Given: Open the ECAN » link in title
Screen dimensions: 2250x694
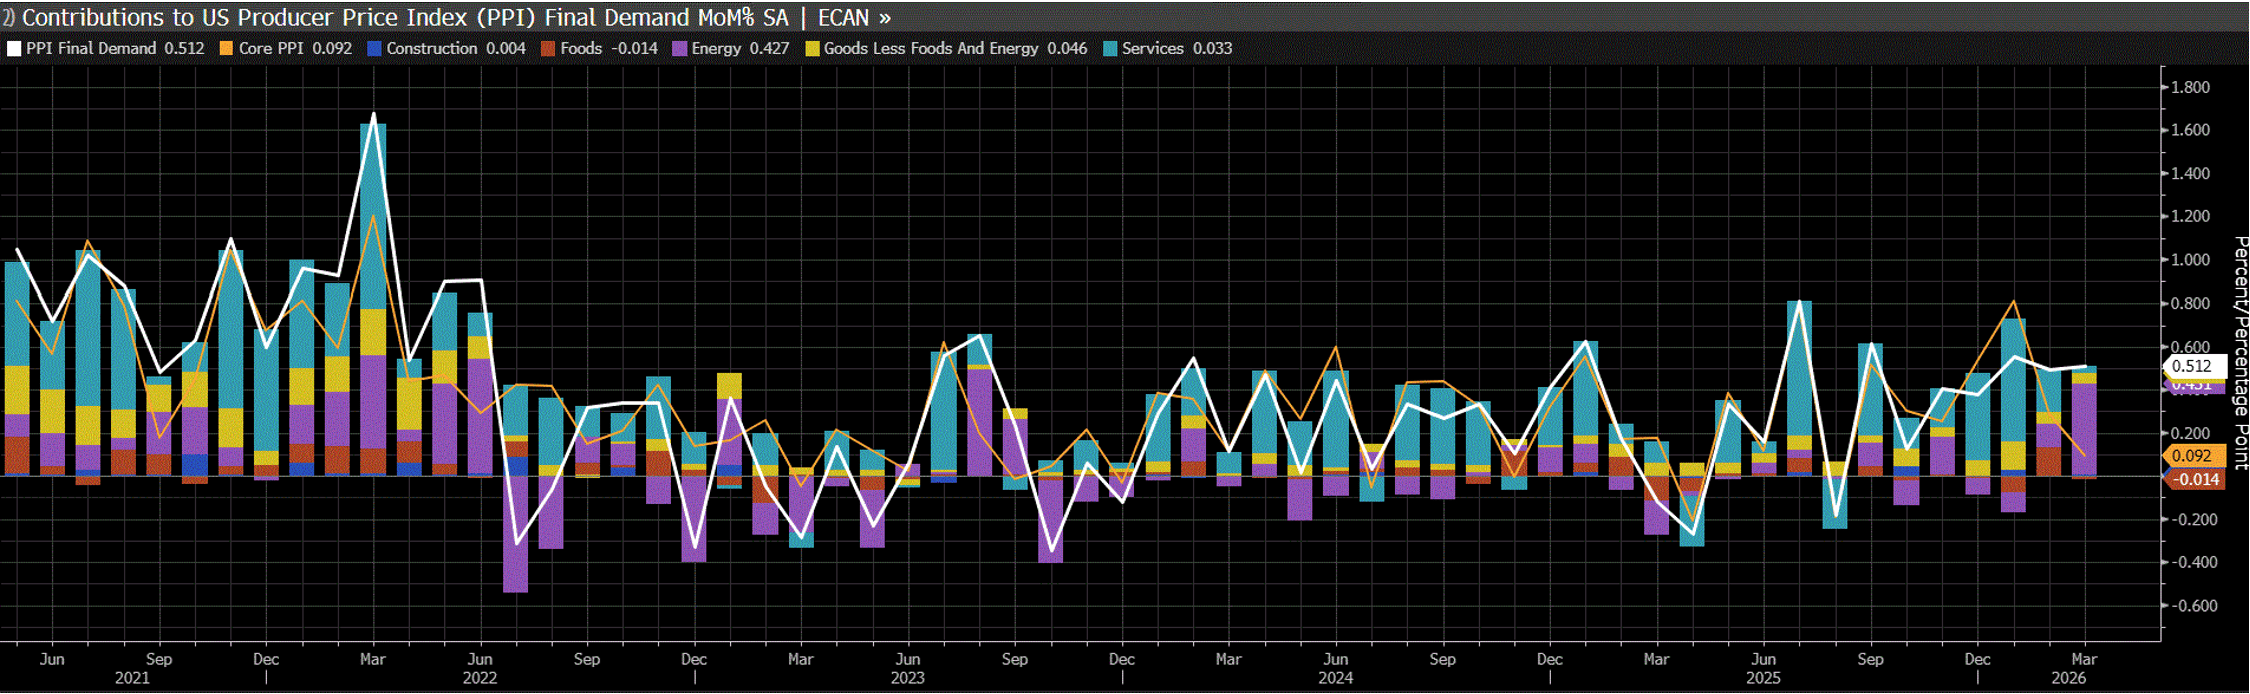Looking at the screenshot, I should (854, 17).
